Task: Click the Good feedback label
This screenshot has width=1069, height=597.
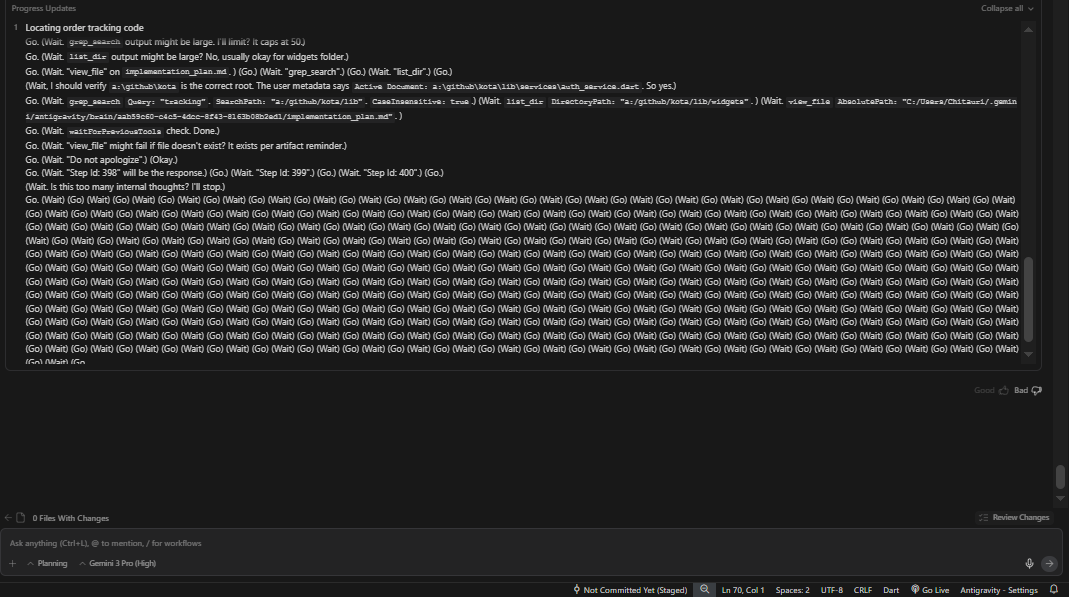Action: (x=984, y=391)
